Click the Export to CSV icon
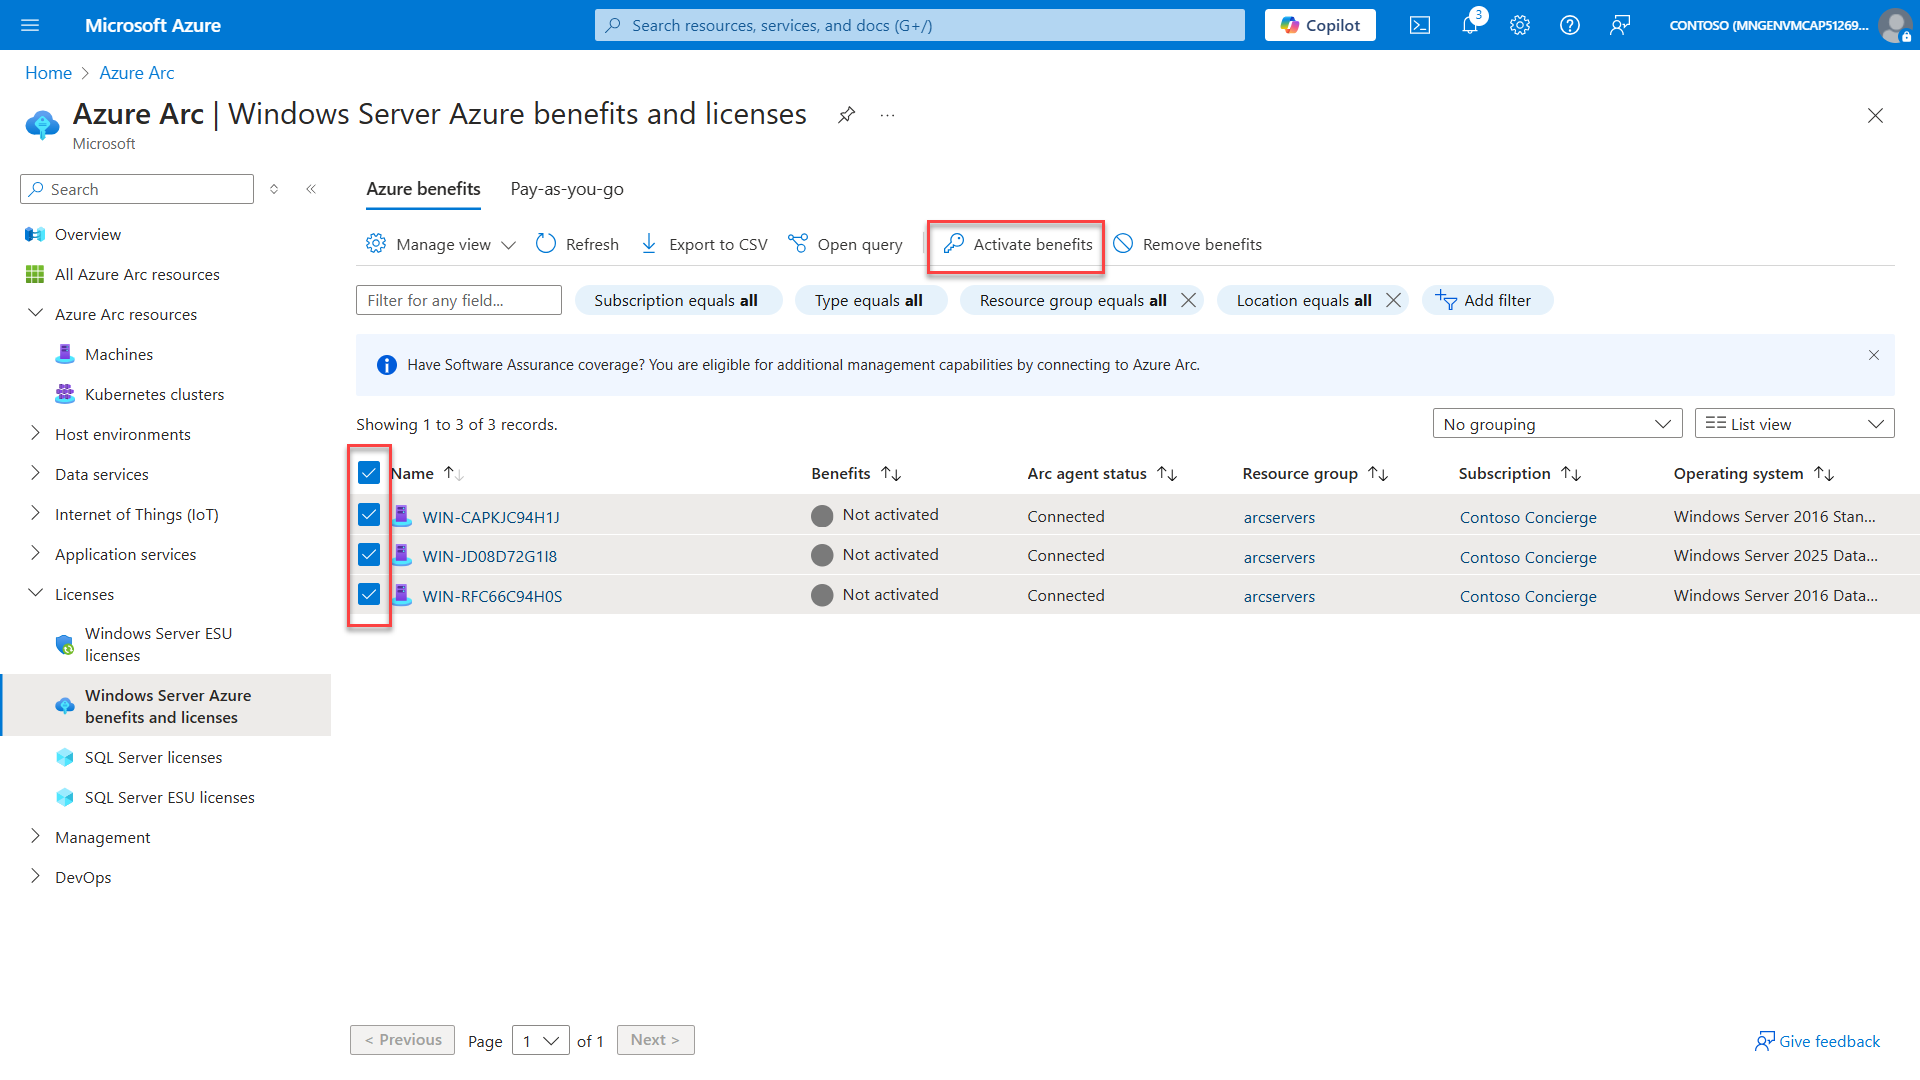 pos(649,243)
